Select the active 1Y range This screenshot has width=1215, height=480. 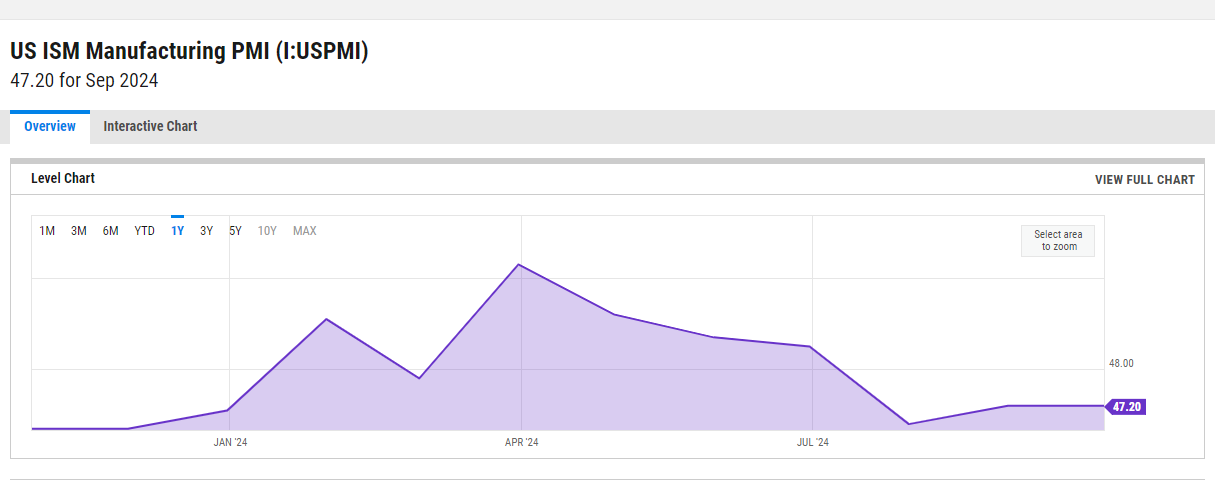177,231
